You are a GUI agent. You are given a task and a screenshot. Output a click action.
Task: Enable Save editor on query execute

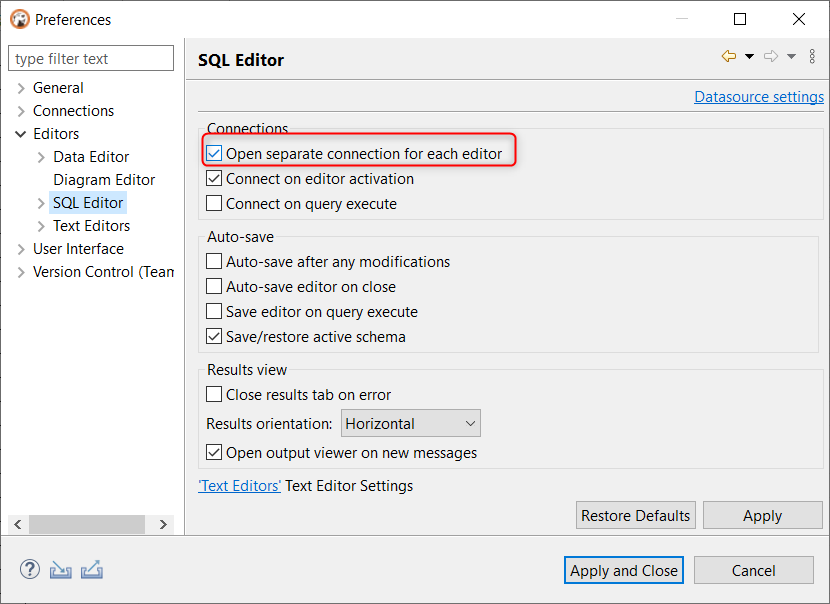[x=214, y=311]
